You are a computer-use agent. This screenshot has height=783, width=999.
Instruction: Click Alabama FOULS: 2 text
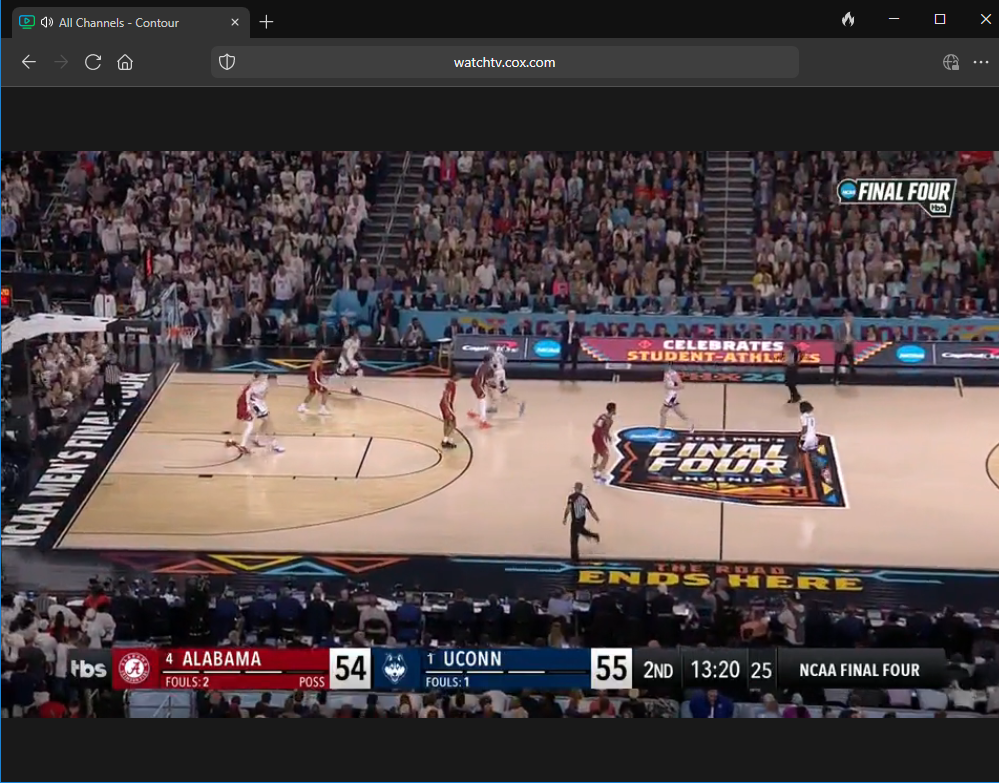tap(187, 682)
